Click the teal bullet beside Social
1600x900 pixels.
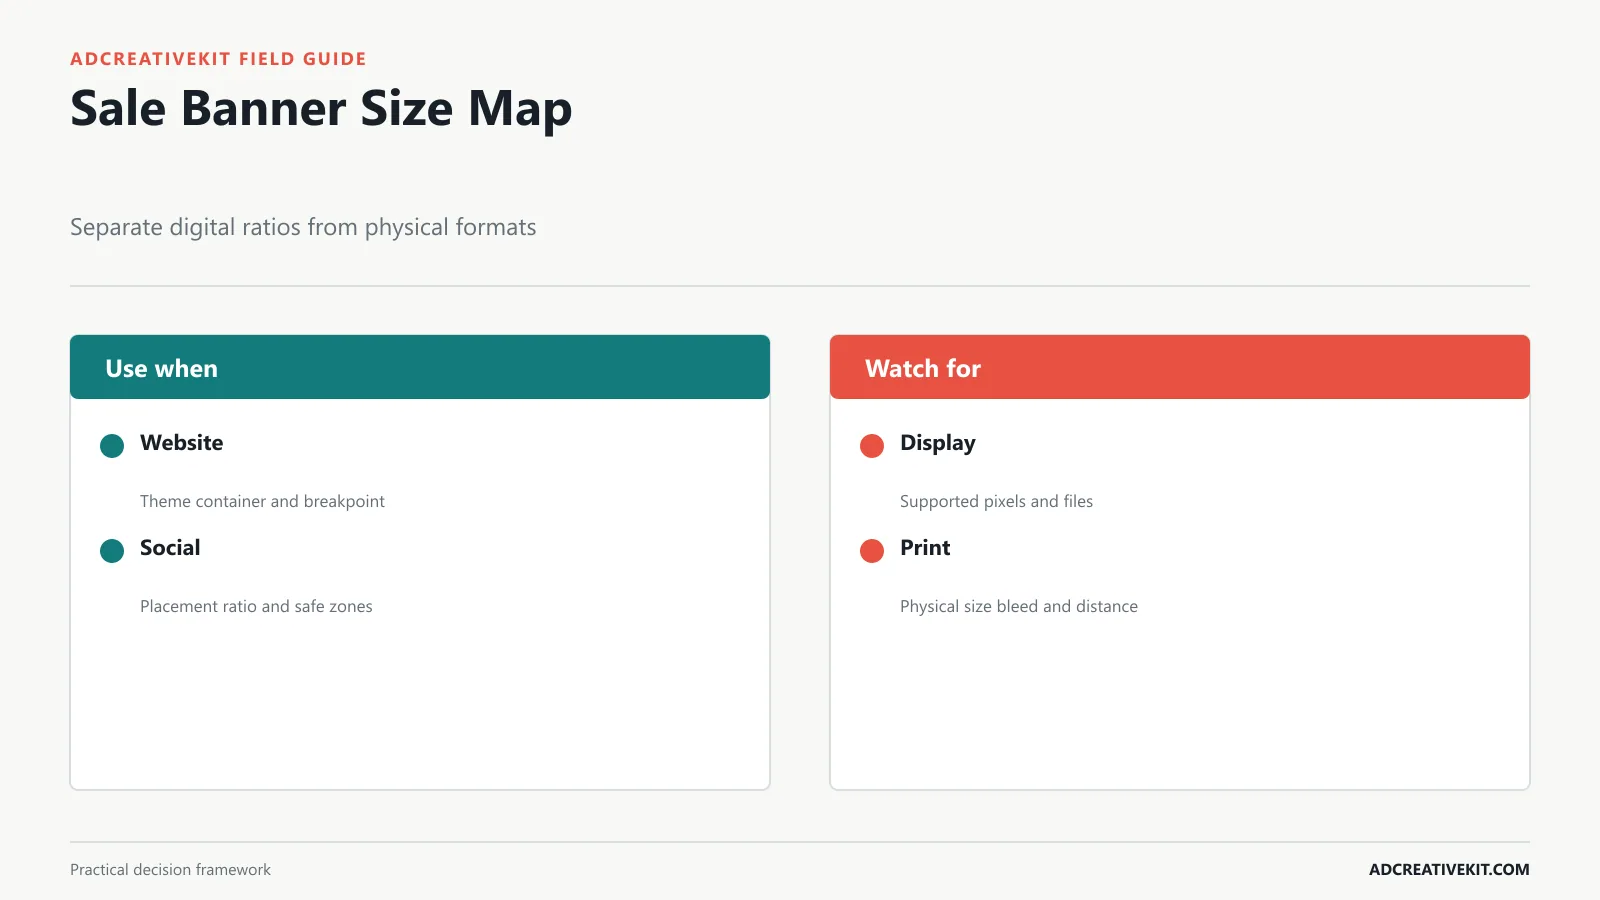[x=112, y=551]
